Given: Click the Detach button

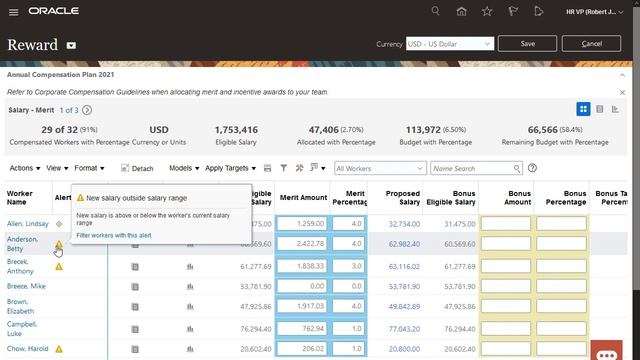Looking at the screenshot, I should tap(137, 168).
